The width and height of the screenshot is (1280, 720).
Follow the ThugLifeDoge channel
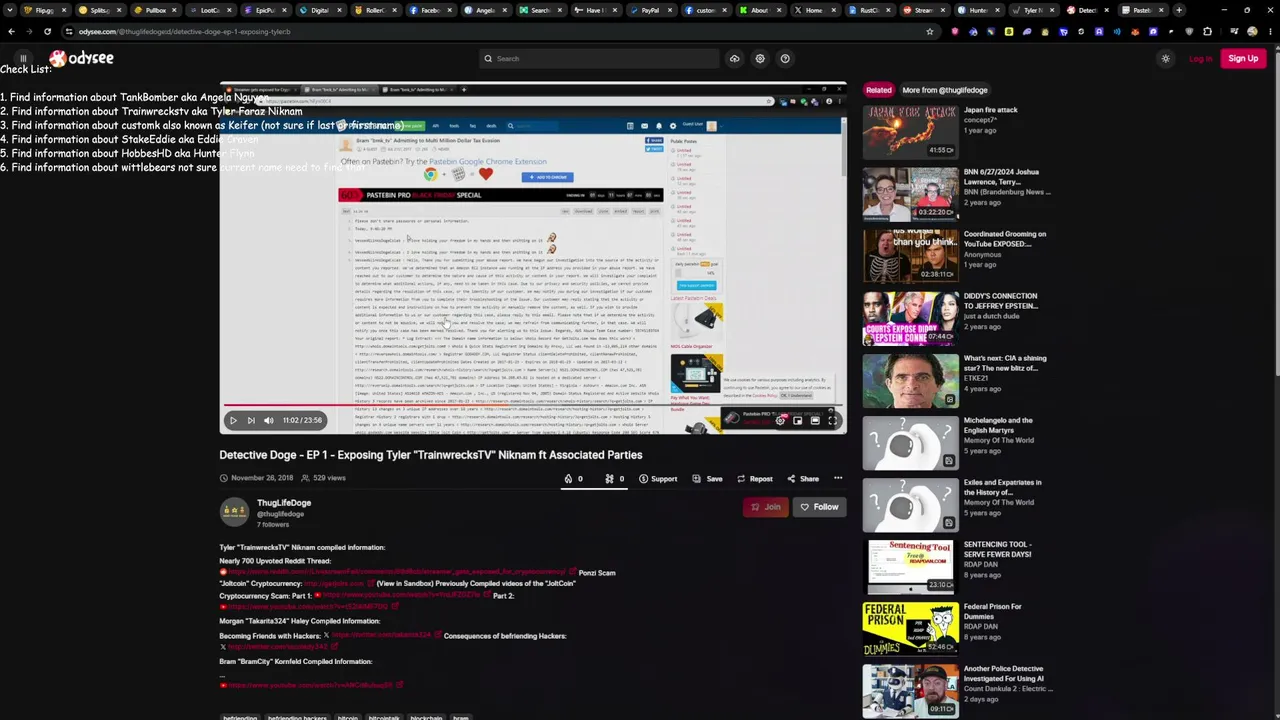[x=819, y=507]
